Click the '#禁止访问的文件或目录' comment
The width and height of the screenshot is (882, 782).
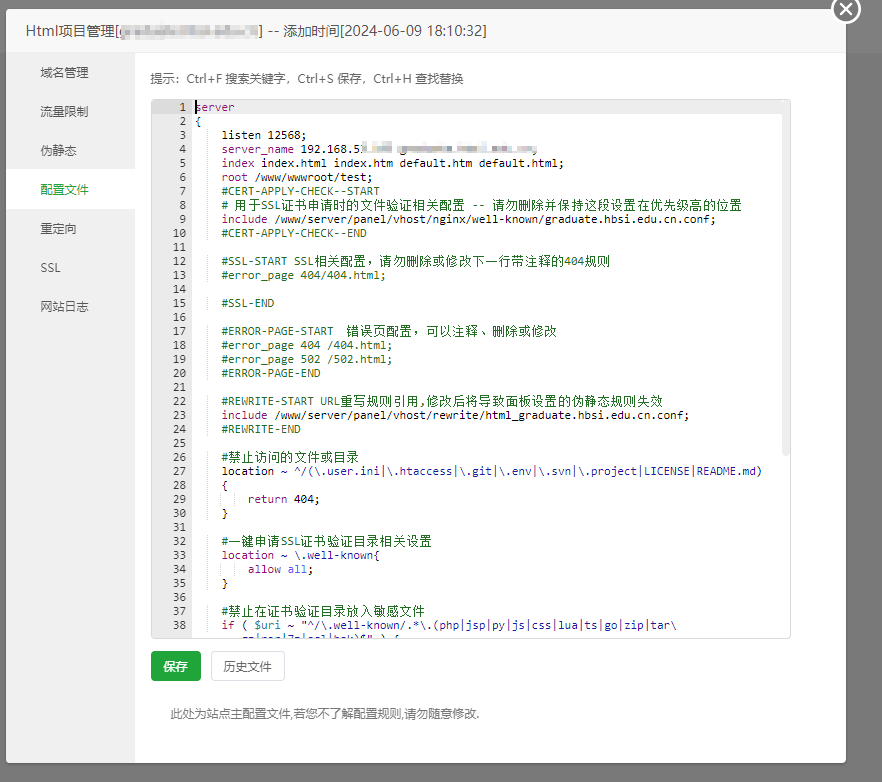[x=290, y=457]
